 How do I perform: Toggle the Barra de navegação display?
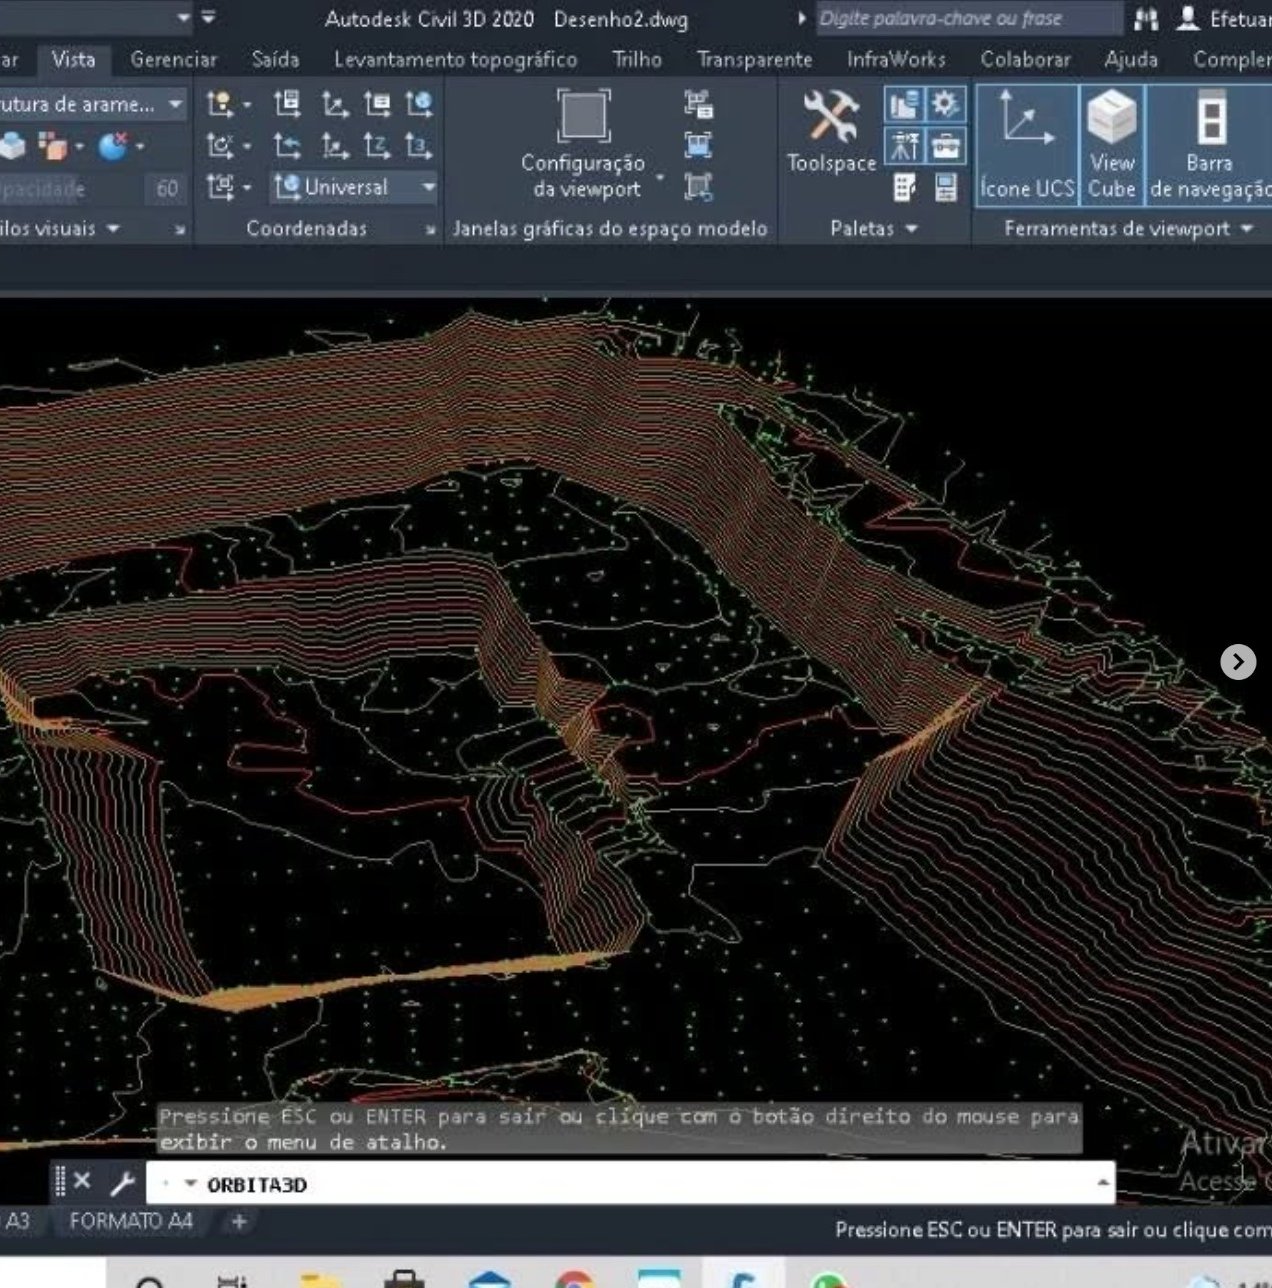tap(1208, 145)
